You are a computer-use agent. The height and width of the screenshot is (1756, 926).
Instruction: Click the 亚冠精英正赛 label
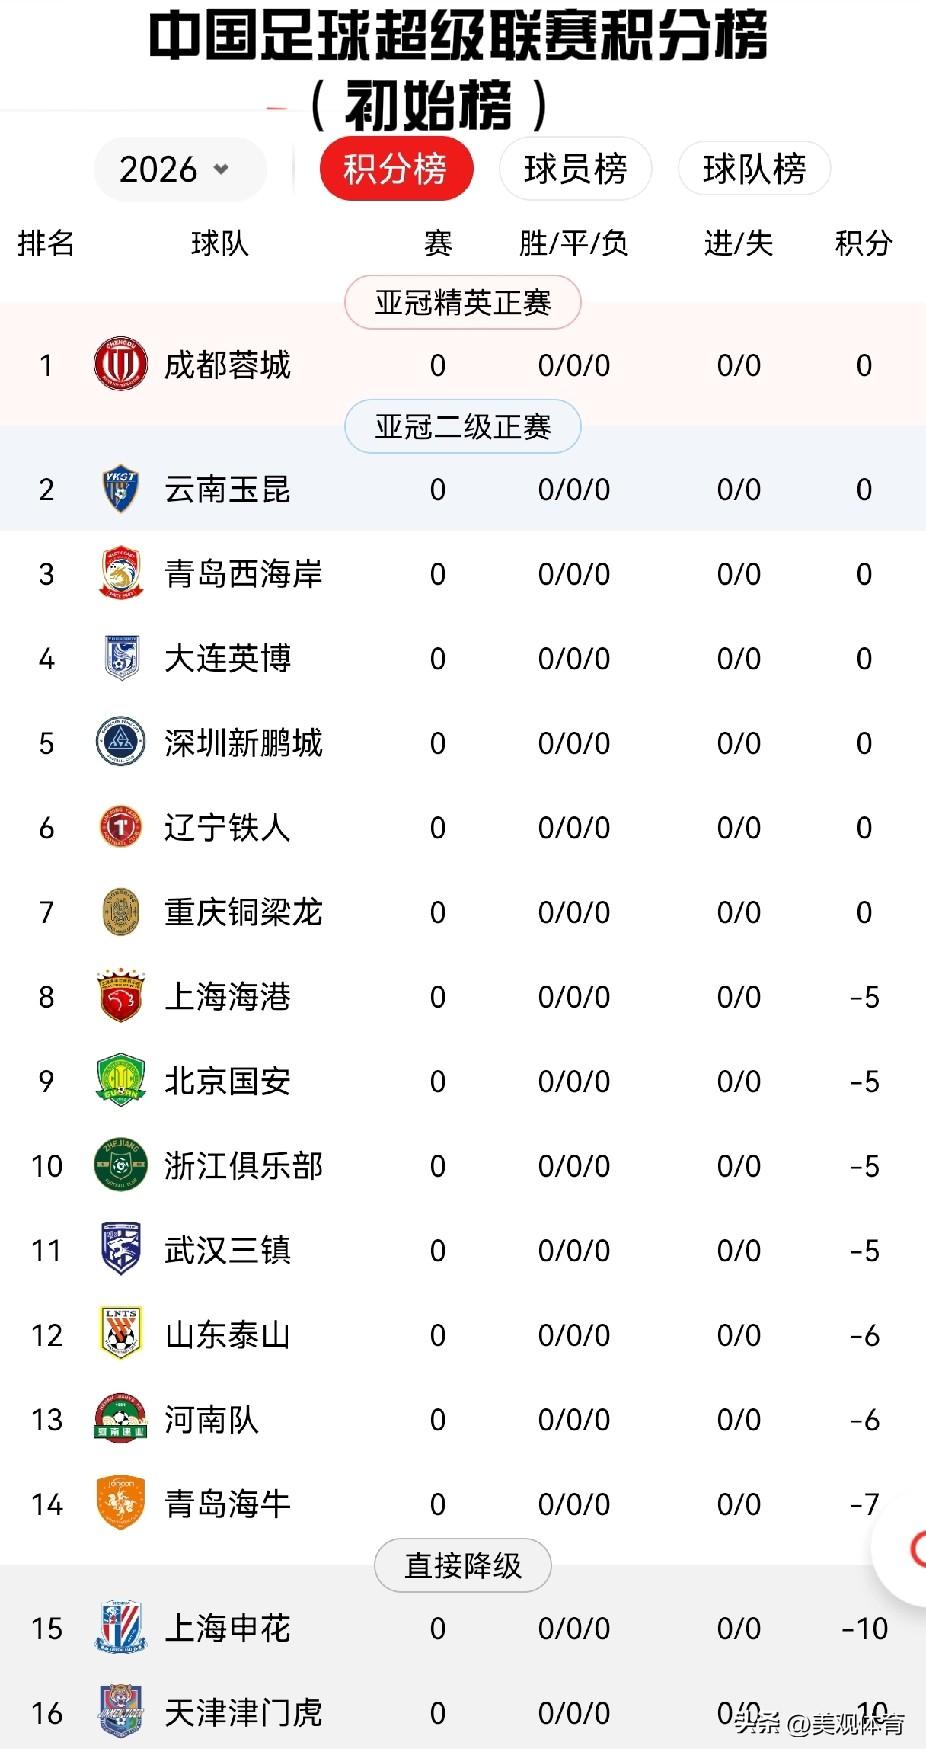point(463,303)
